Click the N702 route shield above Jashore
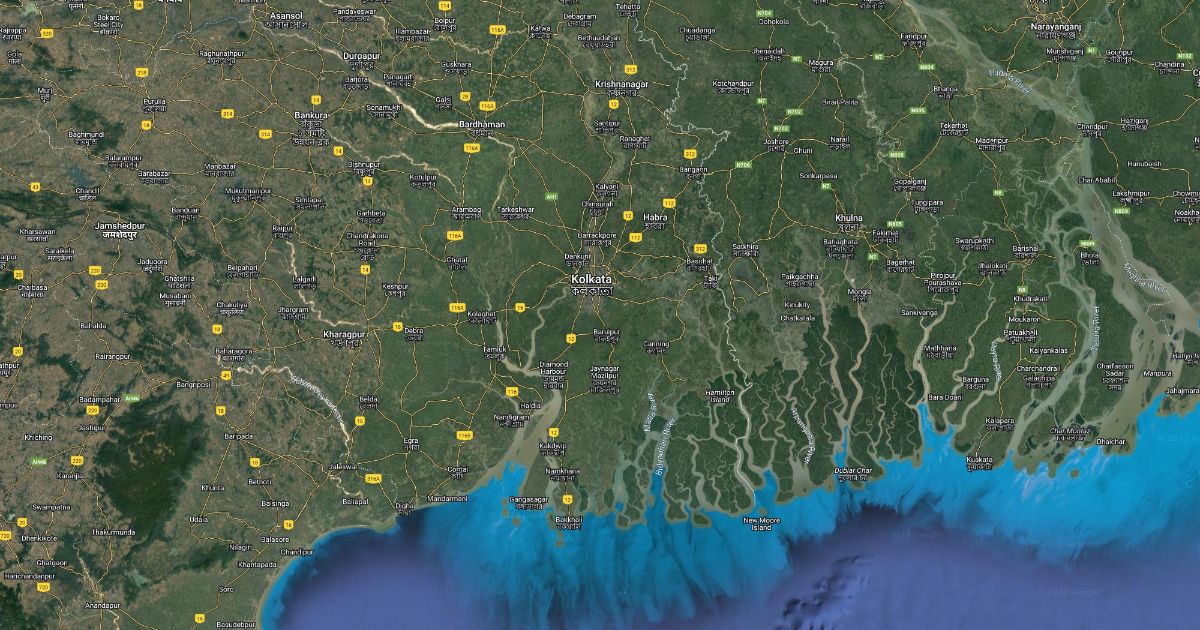 795,112
